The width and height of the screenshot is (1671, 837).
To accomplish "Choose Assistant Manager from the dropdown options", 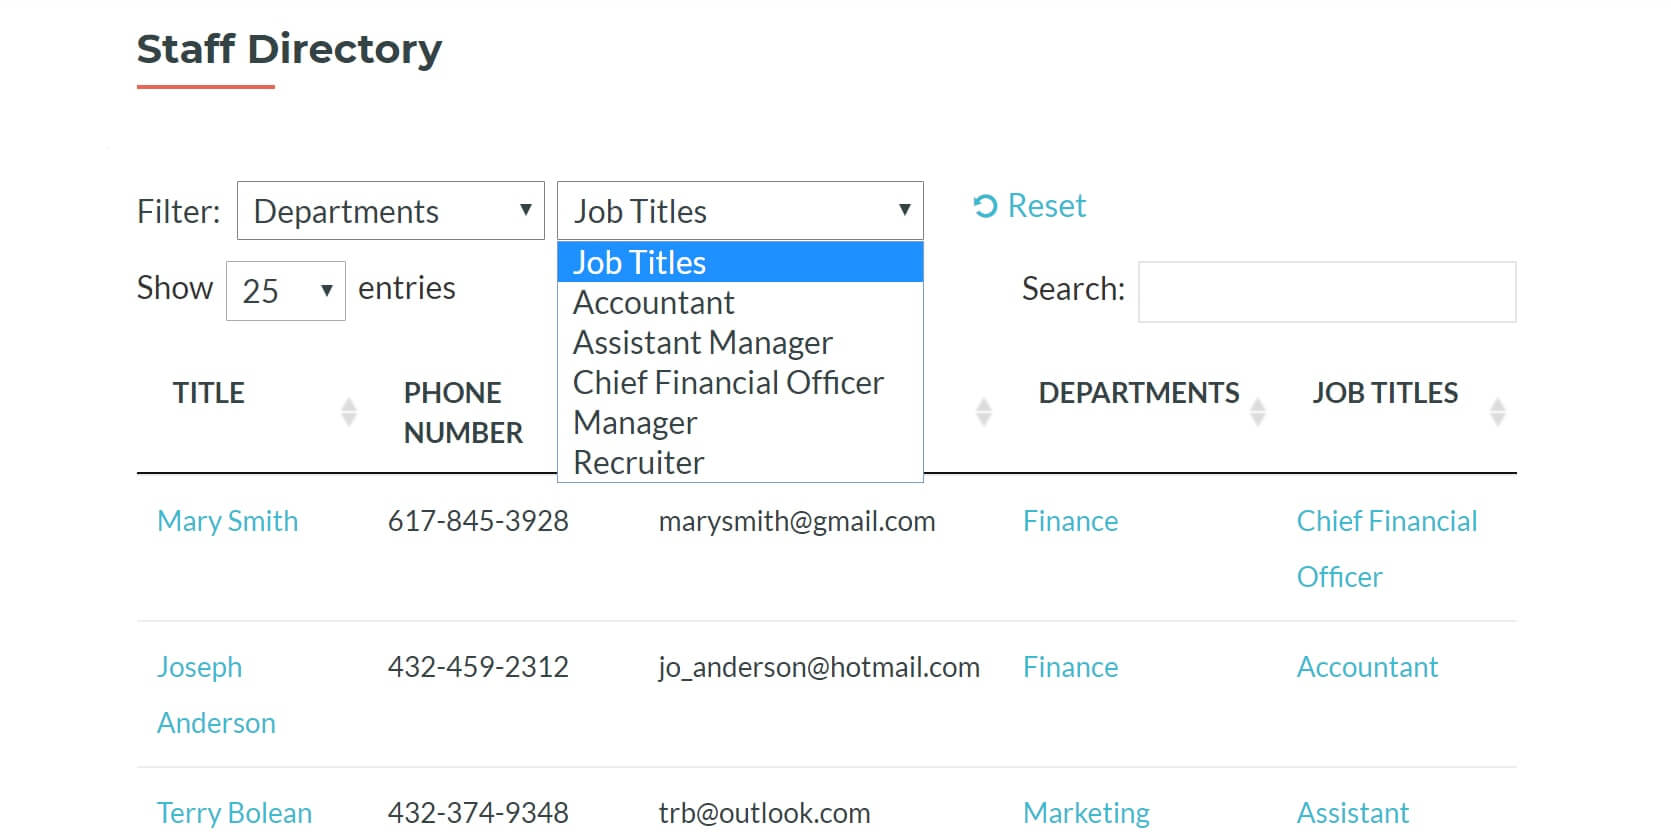I will pos(701,342).
